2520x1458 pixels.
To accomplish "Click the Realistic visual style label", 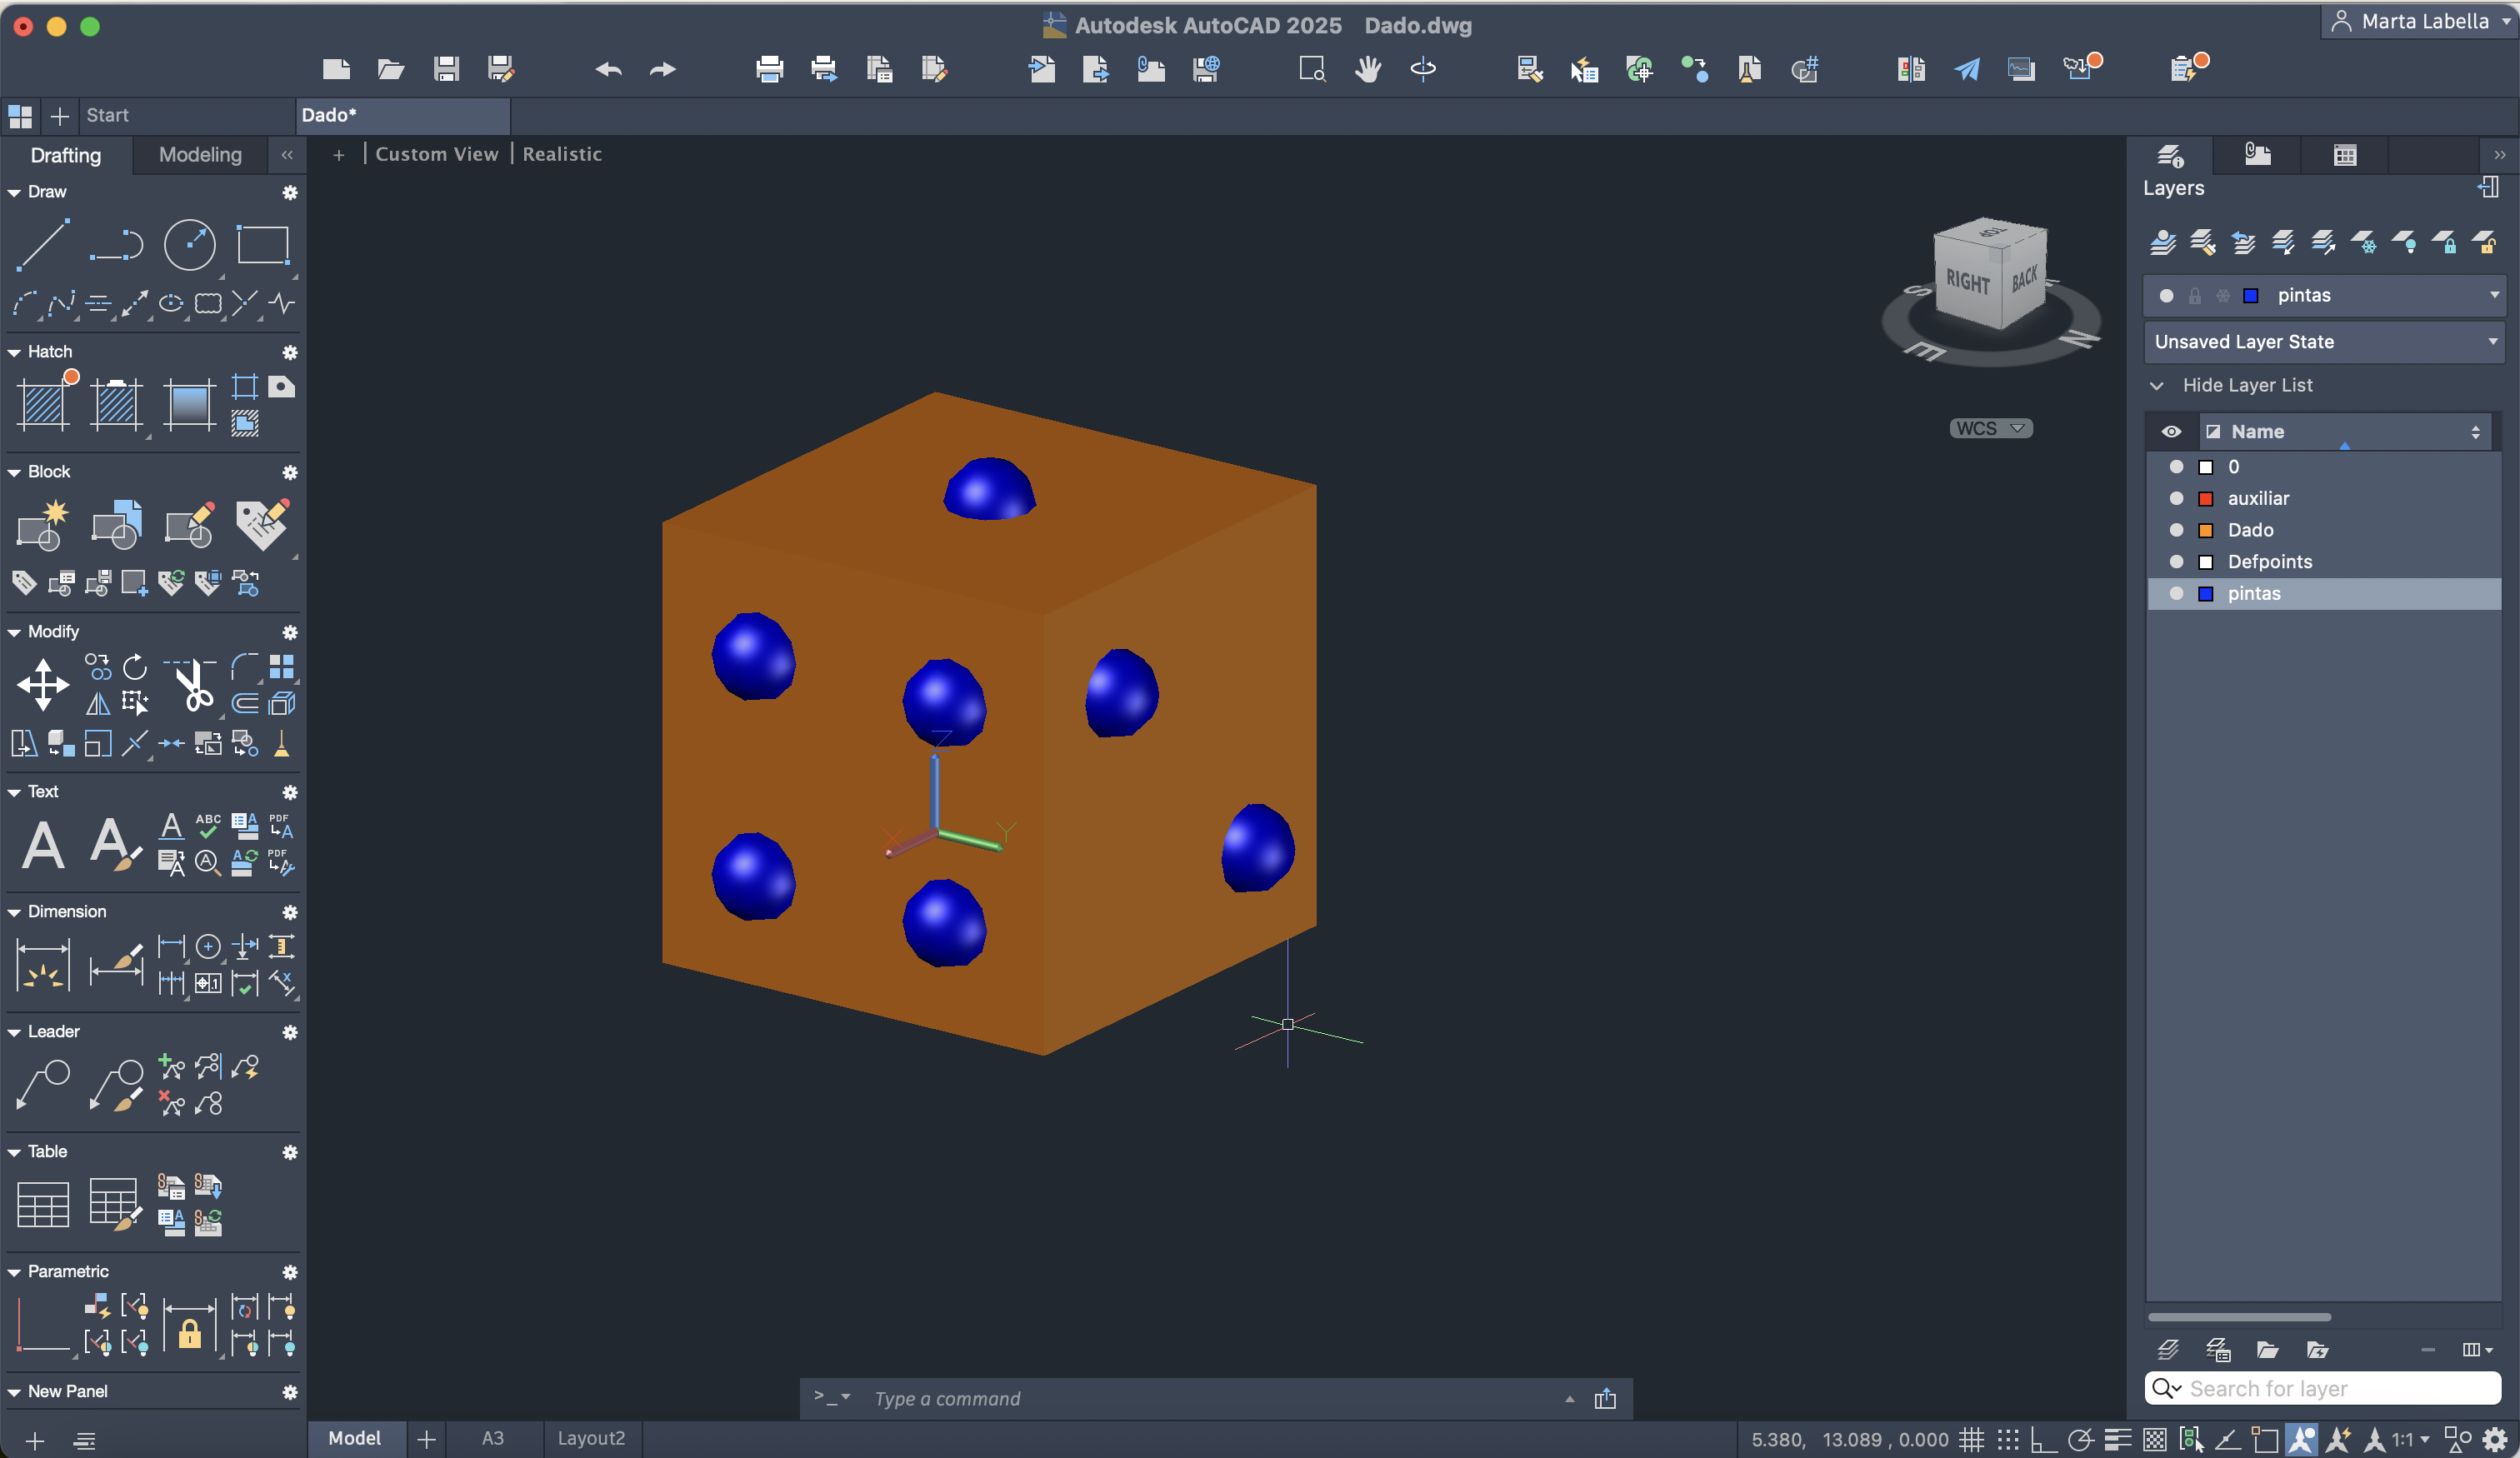I will [562, 154].
